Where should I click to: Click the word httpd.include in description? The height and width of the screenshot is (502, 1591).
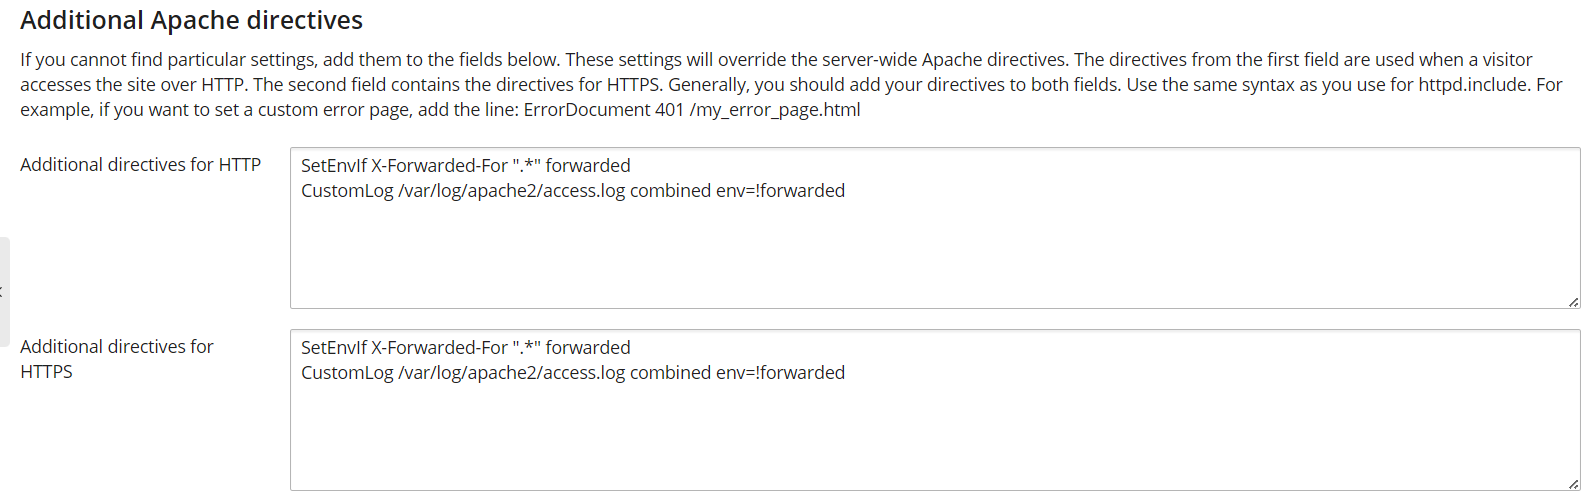[1473, 85]
